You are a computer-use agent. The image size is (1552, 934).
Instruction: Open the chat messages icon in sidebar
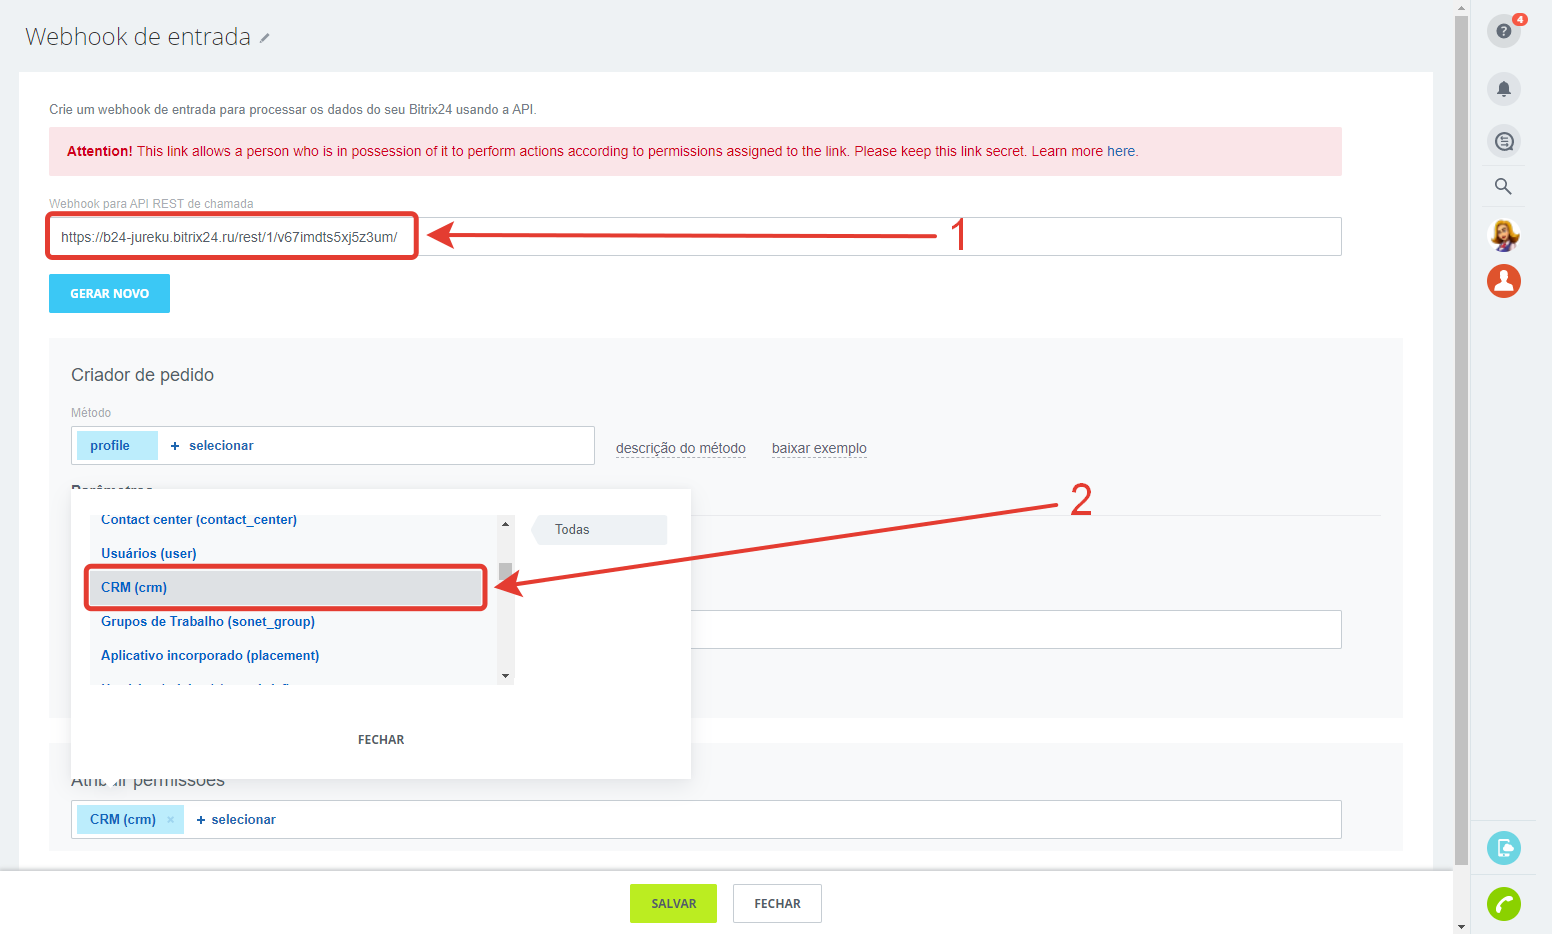1503,141
